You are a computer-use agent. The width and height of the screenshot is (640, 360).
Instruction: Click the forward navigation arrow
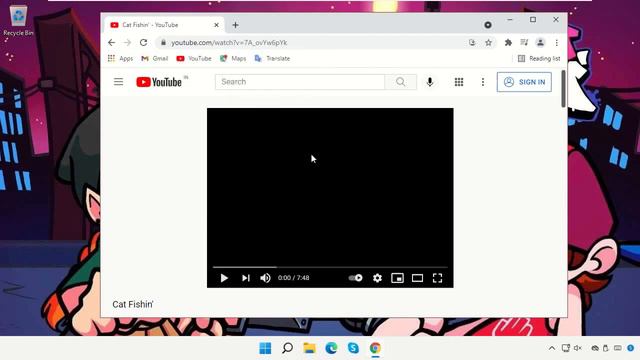click(127, 42)
